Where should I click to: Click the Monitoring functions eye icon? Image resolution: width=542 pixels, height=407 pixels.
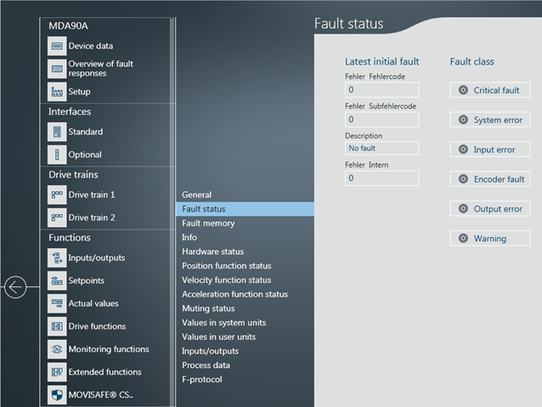(57, 349)
